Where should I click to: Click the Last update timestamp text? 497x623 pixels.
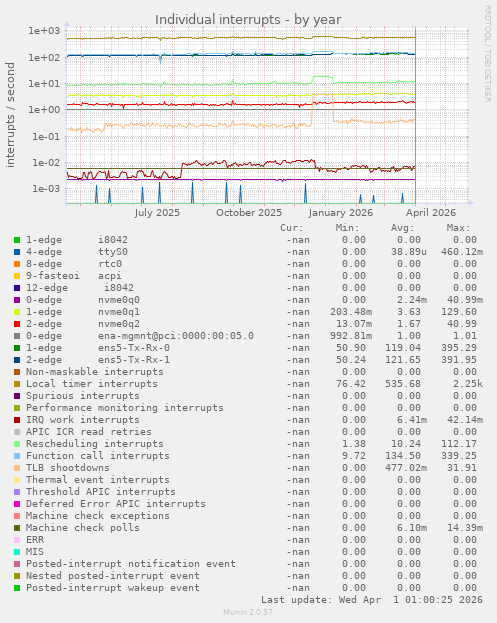tap(372, 600)
